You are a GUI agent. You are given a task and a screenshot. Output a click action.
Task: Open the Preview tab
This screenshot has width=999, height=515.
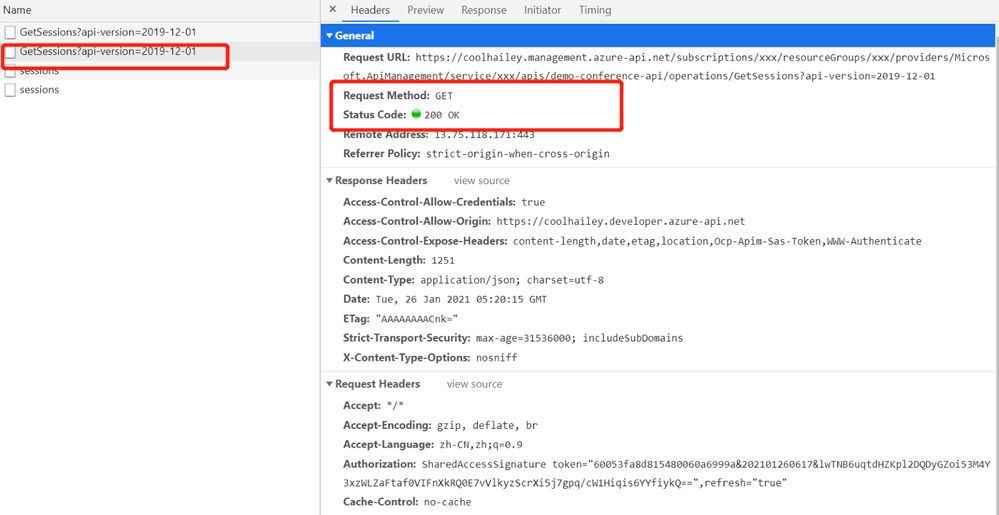pyautogui.click(x=426, y=10)
